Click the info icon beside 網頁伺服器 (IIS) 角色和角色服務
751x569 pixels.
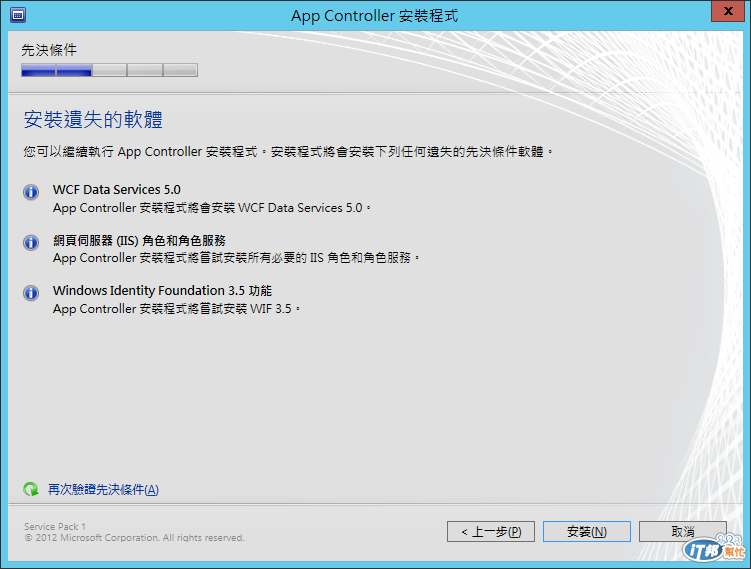[31, 242]
